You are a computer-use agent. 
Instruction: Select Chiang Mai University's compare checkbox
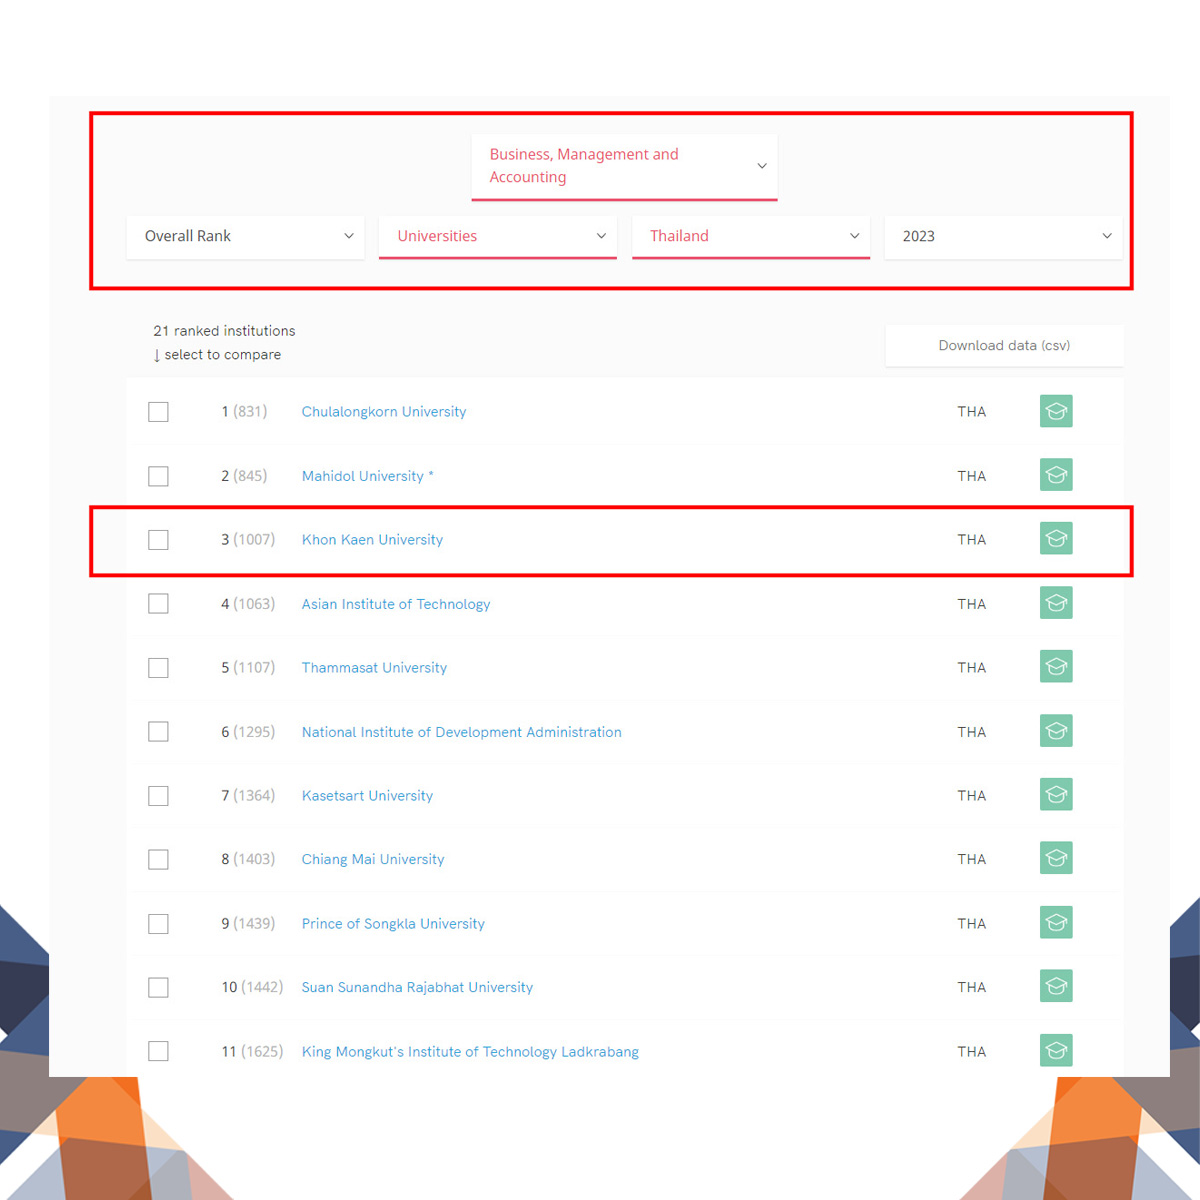(x=158, y=859)
